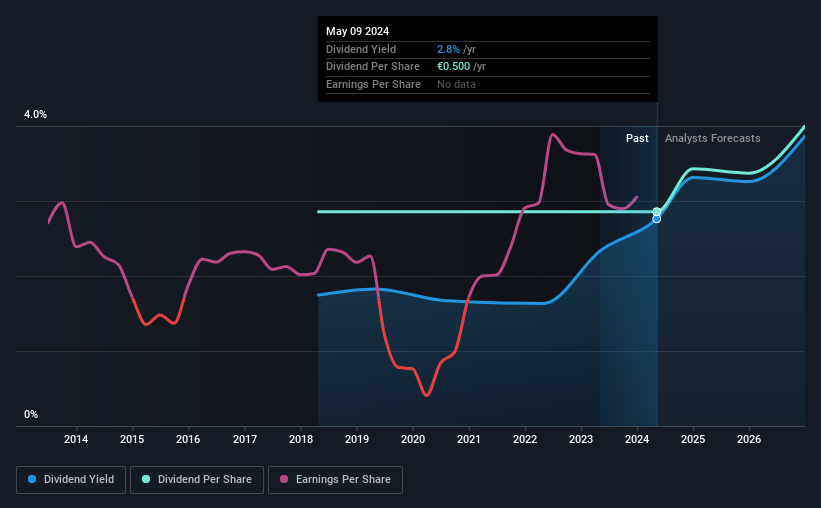Click the 2016 x-axis year label
The width and height of the screenshot is (821, 508).
coord(188,439)
